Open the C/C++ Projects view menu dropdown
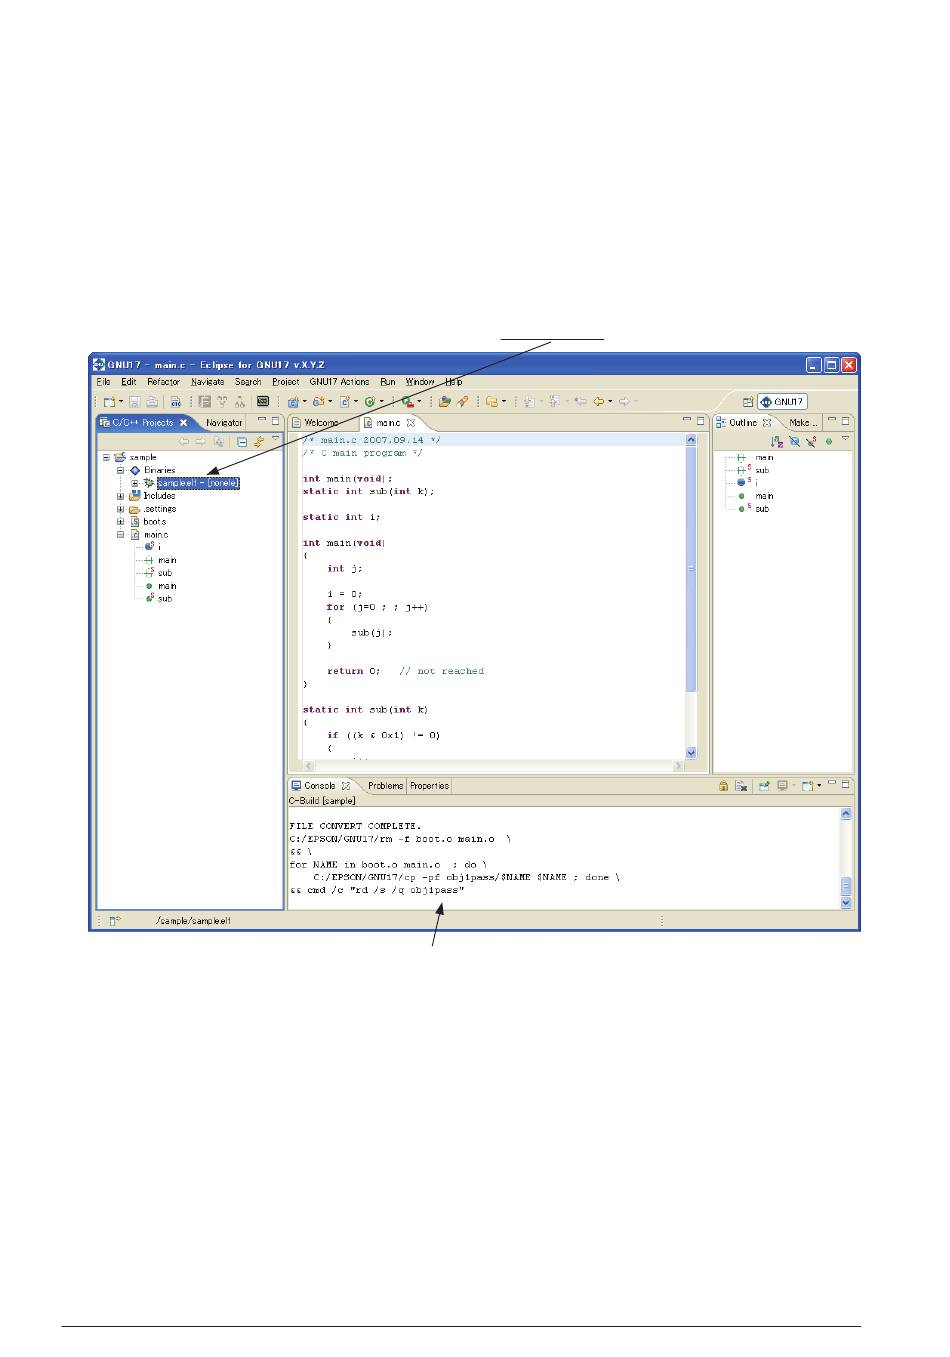950x1357 pixels. tap(275, 438)
